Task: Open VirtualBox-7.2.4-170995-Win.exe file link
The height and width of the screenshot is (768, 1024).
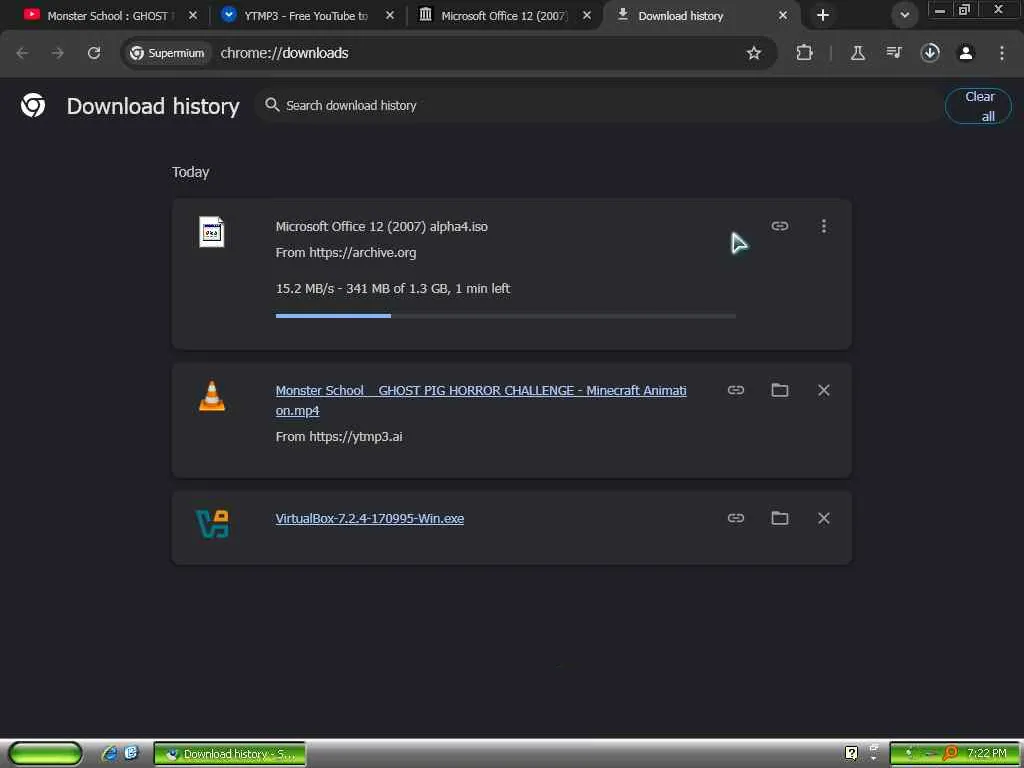Action: click(370, 519)
